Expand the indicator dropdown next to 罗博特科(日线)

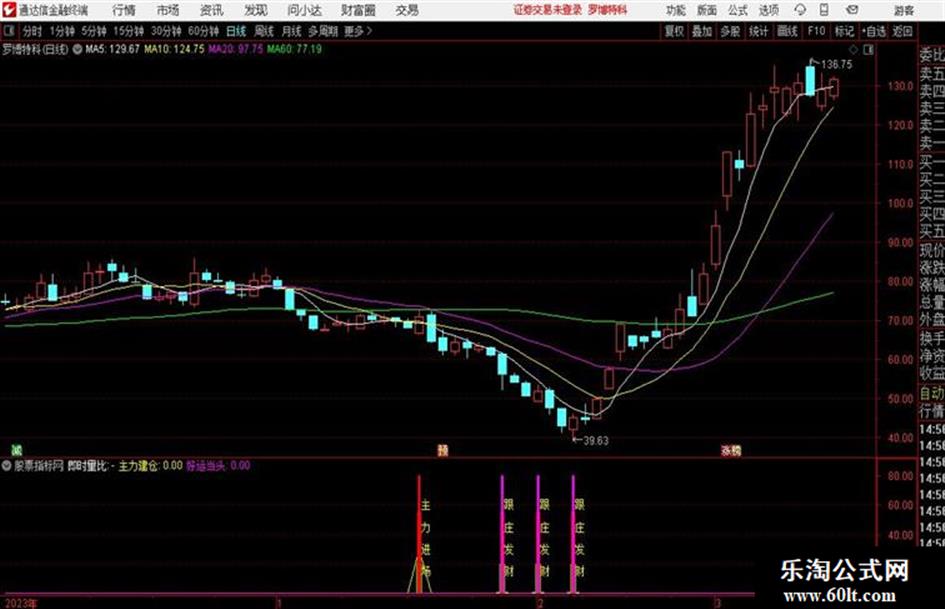click(x=77, y=49)
